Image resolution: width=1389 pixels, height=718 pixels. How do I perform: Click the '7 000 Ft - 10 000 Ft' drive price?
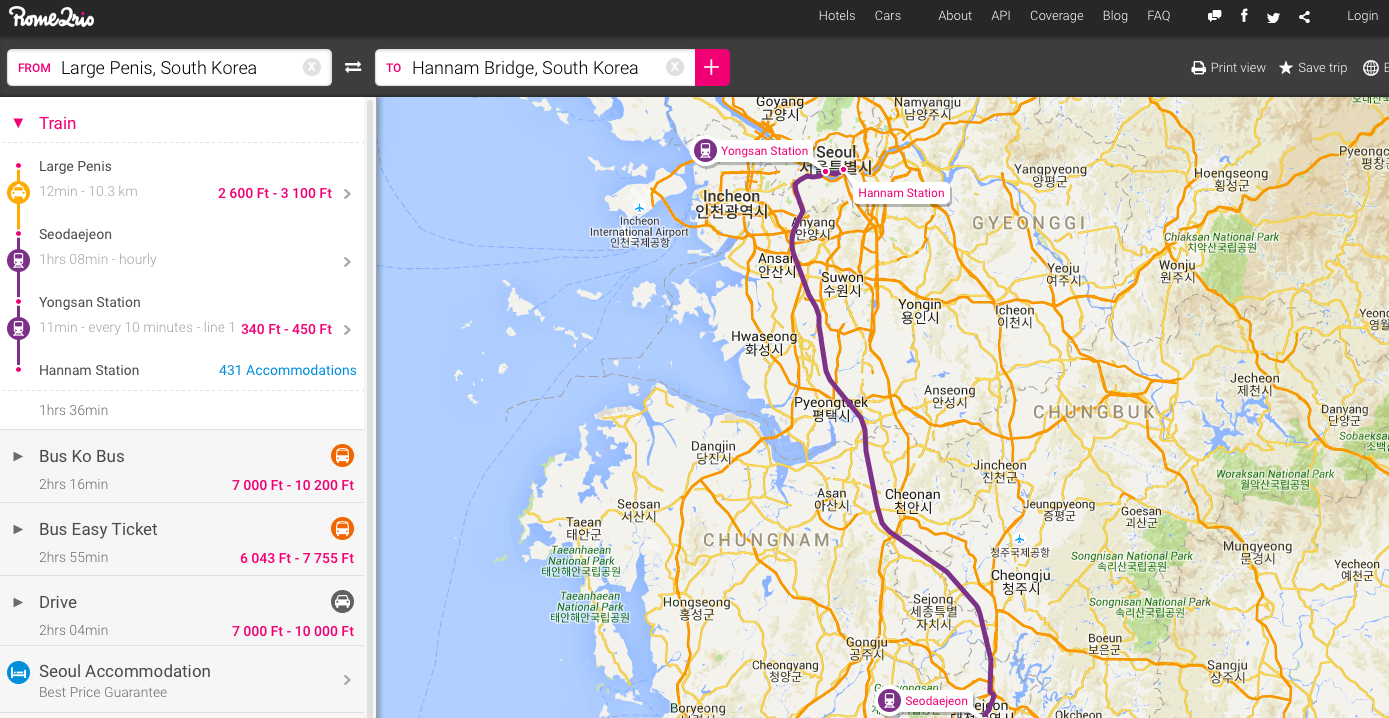coord(293,631)
